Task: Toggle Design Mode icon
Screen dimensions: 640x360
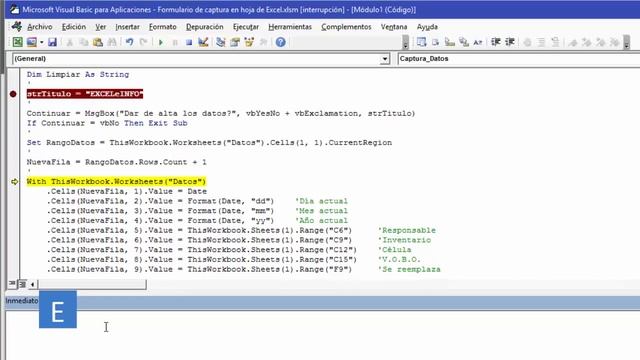Action: (x=203, y=42)
